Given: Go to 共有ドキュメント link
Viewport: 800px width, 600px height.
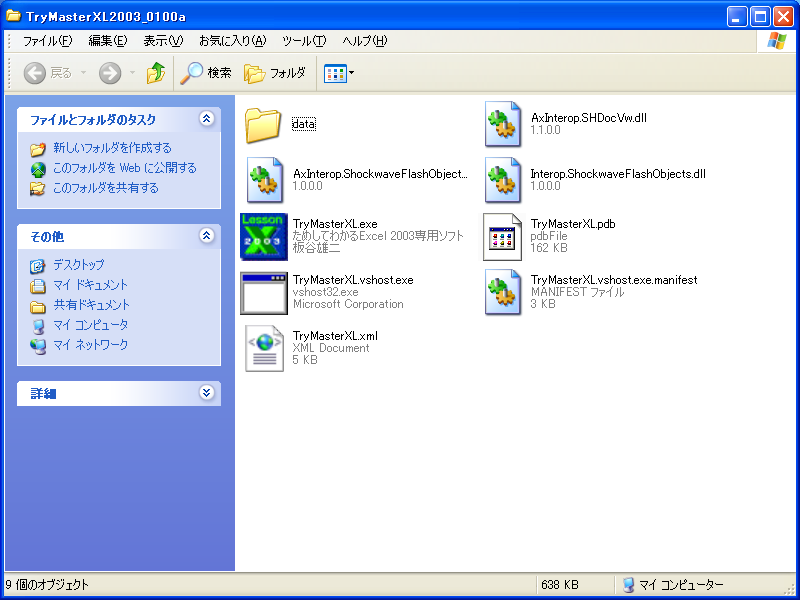Looking at the screenshot, I should [92, 305].
